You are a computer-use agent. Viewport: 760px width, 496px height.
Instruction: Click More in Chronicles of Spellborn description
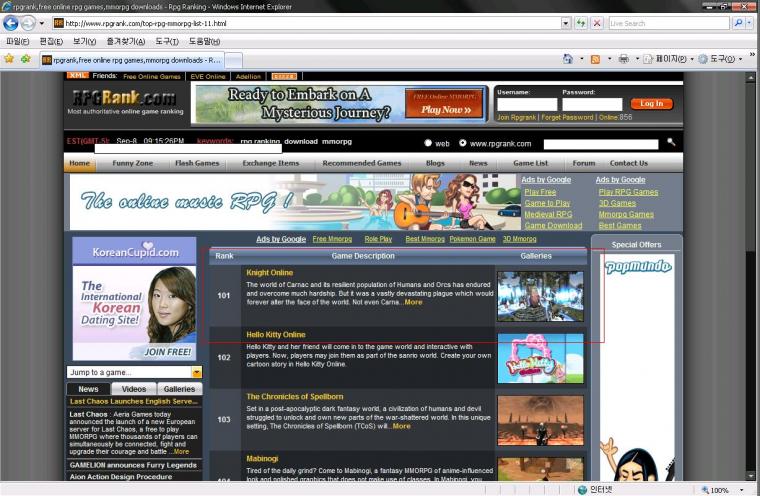pos(401,426)
